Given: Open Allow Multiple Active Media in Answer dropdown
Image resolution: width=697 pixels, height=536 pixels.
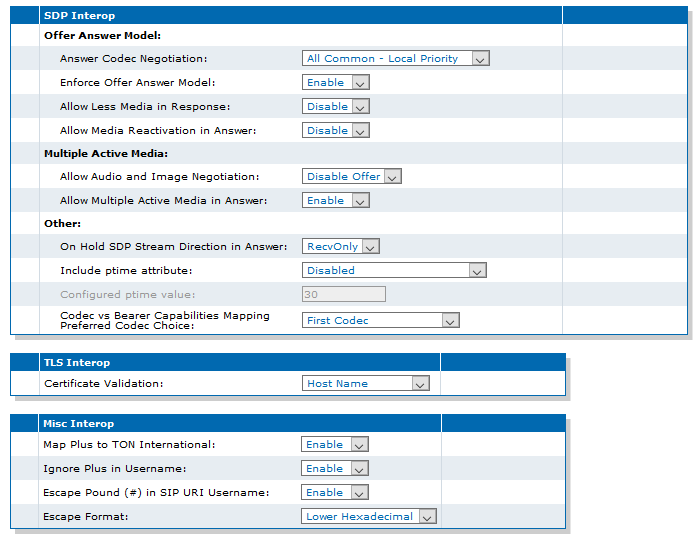Looking at the screenshot, I should pos(336,200).
